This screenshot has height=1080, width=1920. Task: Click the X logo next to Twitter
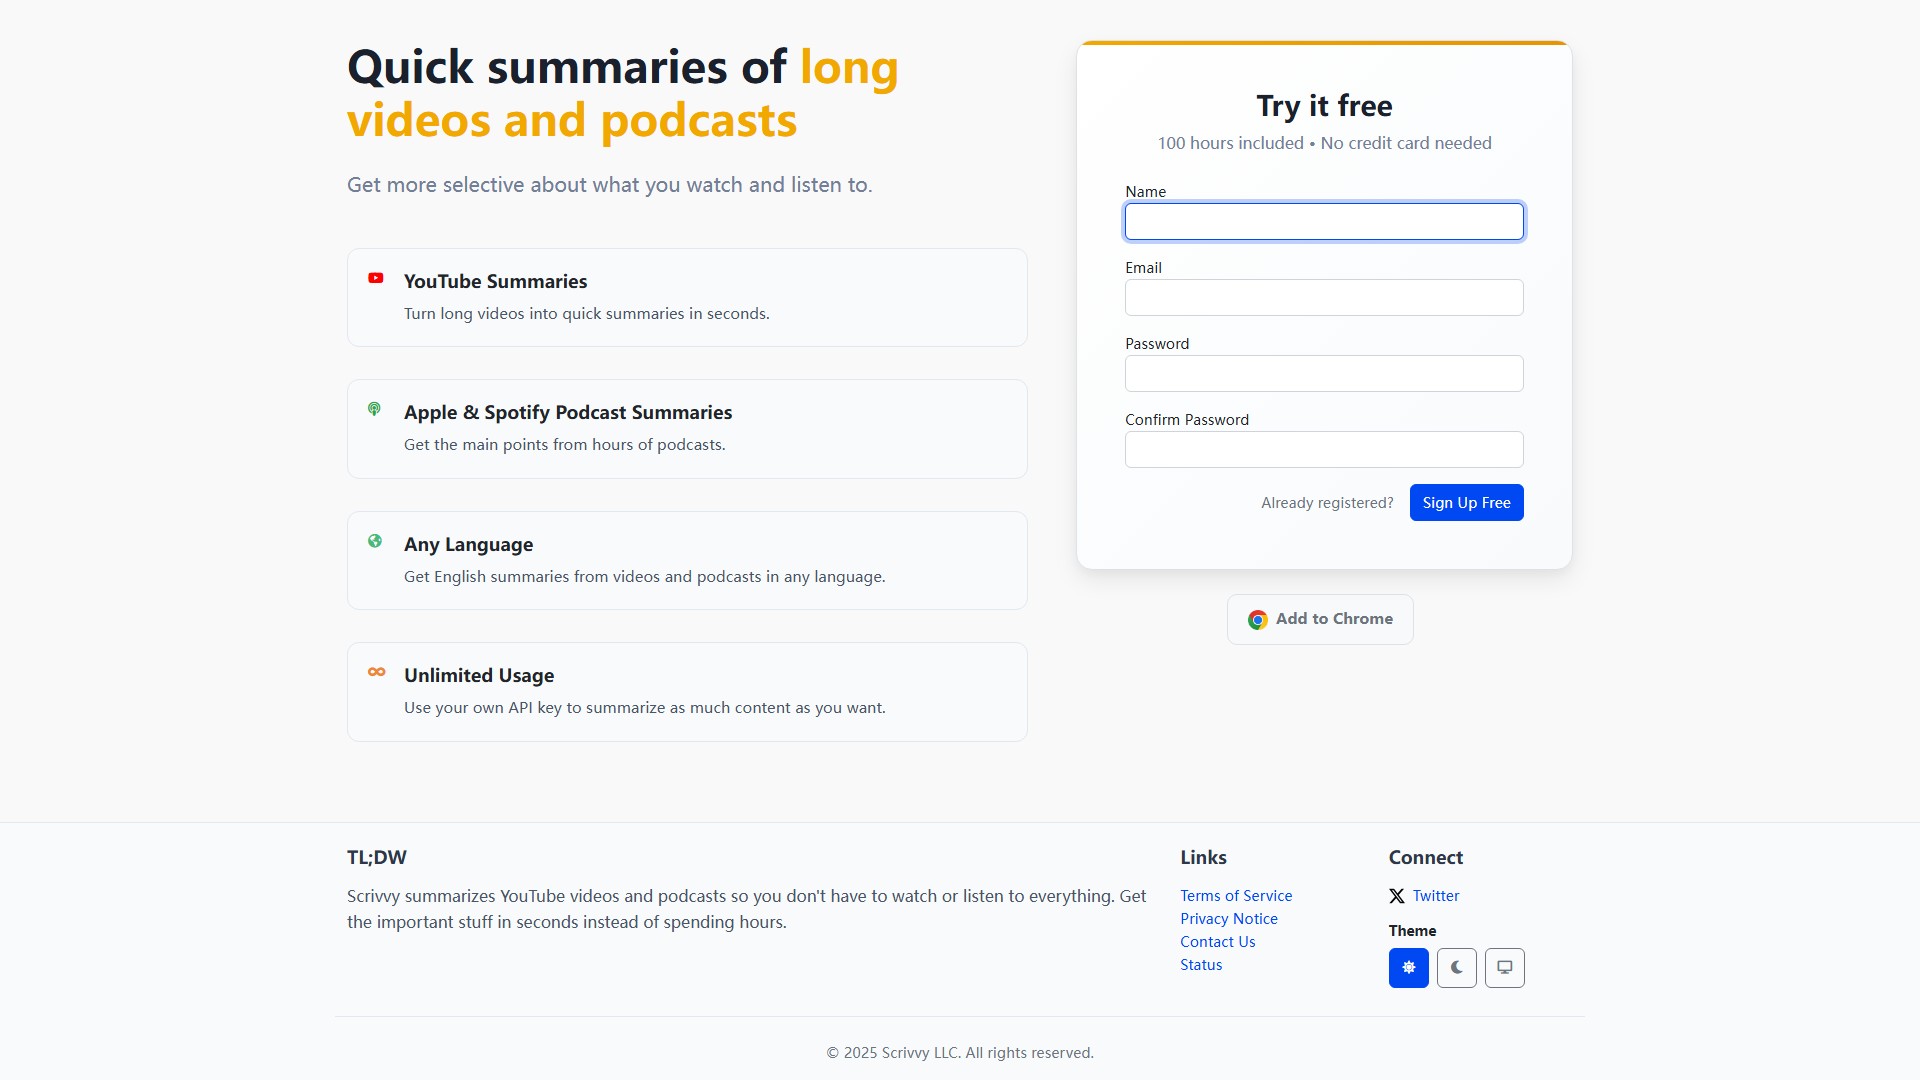point(1397,896)
